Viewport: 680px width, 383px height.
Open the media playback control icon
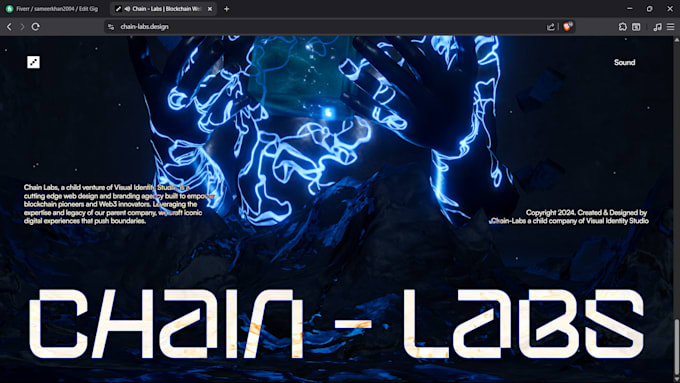coord(657,27)
